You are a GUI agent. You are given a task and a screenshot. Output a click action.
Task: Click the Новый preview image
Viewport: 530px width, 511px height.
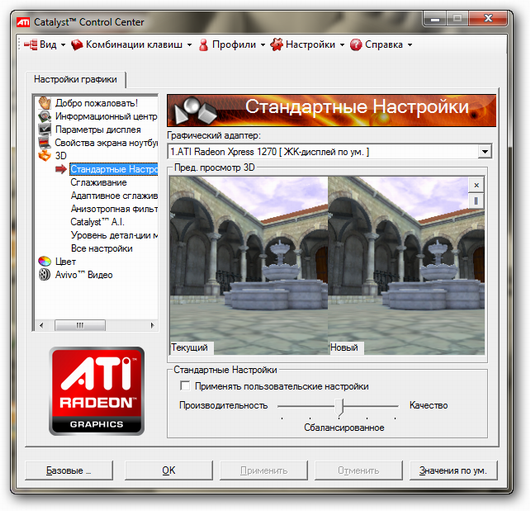point(406,265)
